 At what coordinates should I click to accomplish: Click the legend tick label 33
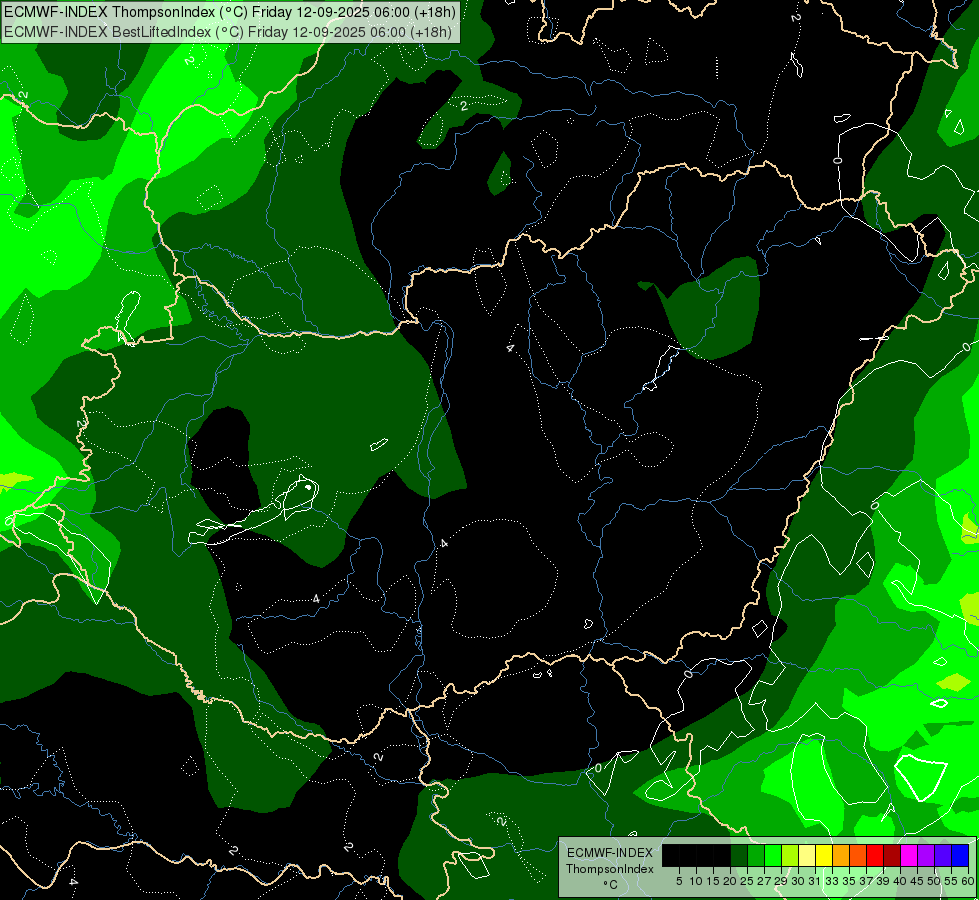tap(832, 881)
